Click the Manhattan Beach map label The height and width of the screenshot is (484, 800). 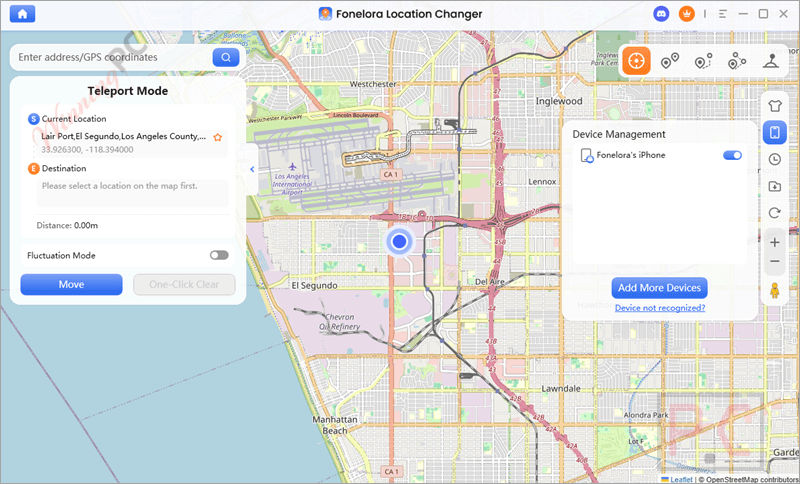pos(335,425)
